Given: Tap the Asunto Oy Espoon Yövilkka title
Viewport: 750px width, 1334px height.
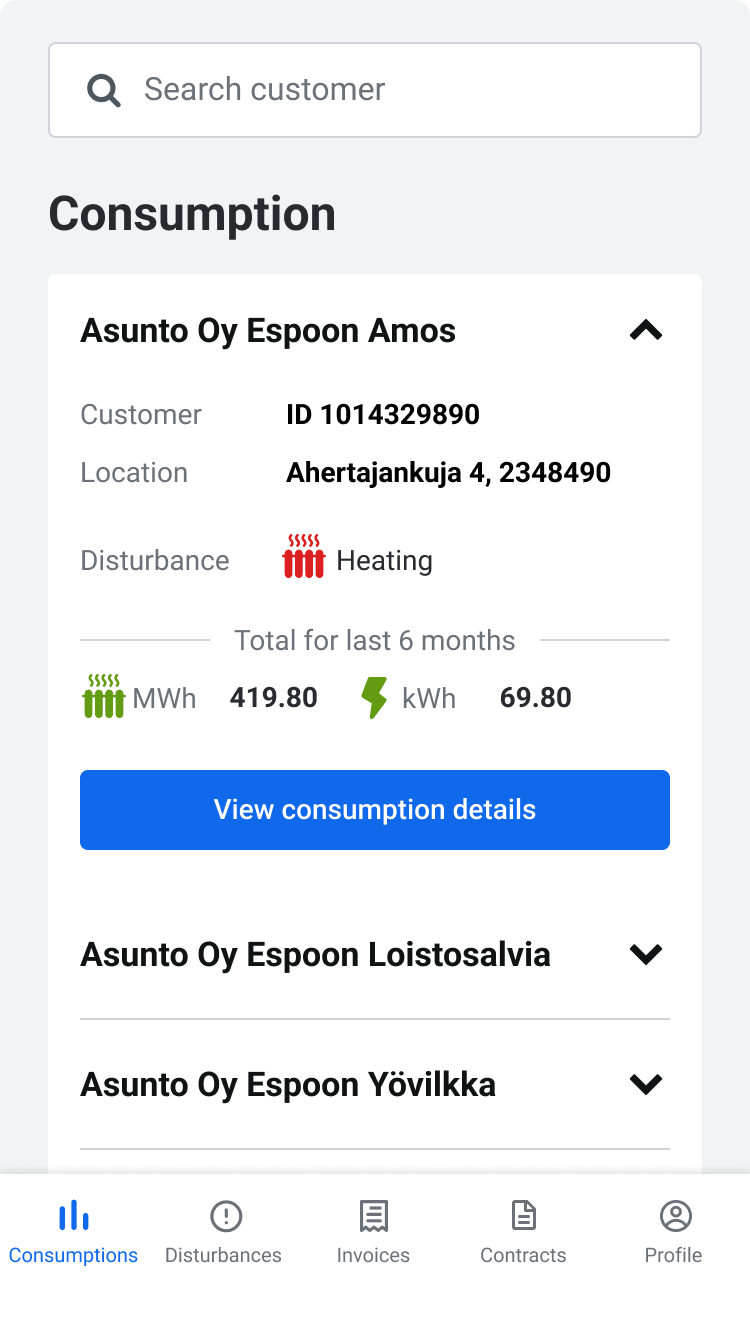Looking at the screenshot, I should pyautogui.click(x=288, y=1084).
